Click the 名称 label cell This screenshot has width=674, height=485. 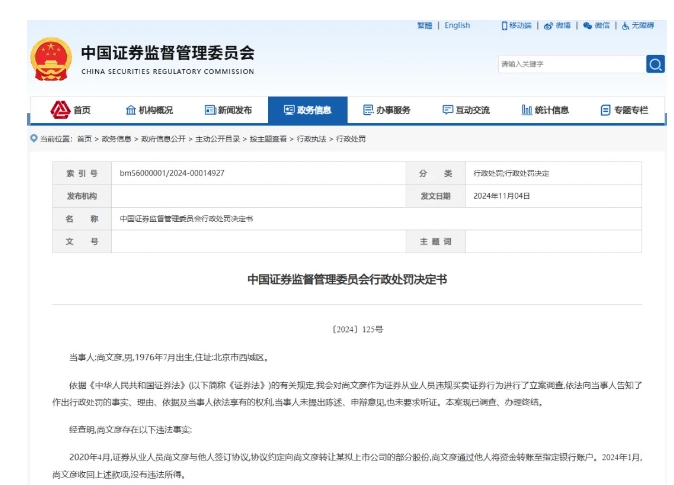[82, 219]
